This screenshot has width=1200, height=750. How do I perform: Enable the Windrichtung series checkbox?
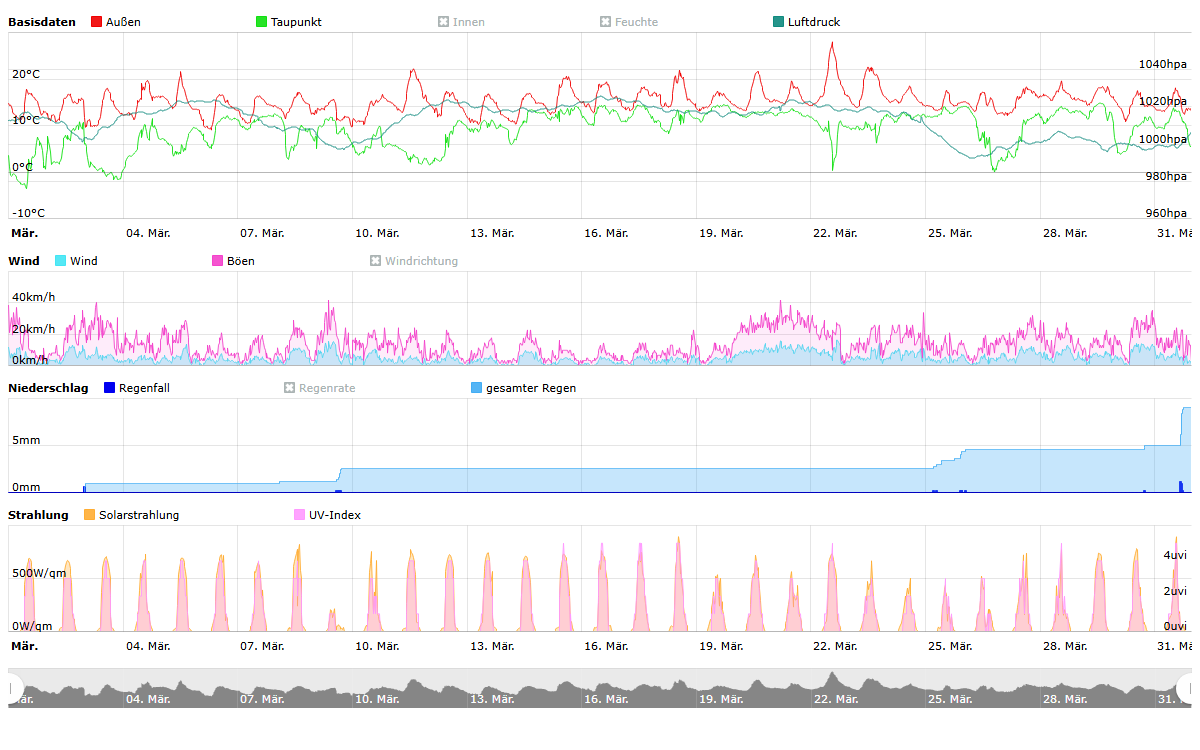(x=376, y=261)
